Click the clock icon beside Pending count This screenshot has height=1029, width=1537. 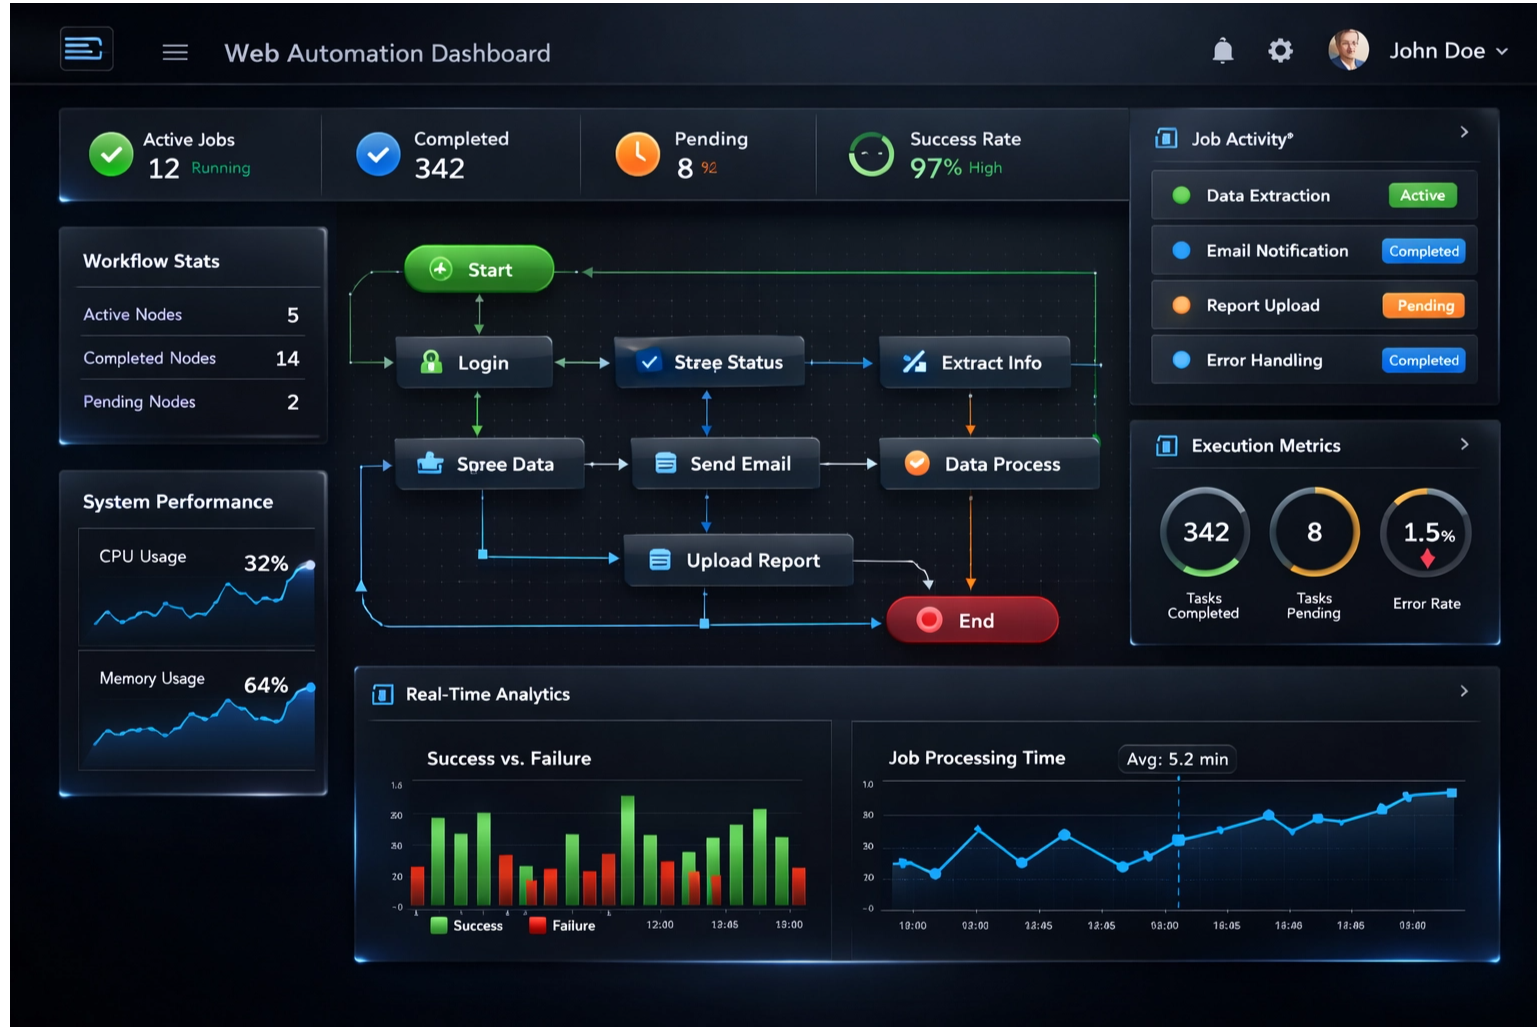click(x=637, y=154)
